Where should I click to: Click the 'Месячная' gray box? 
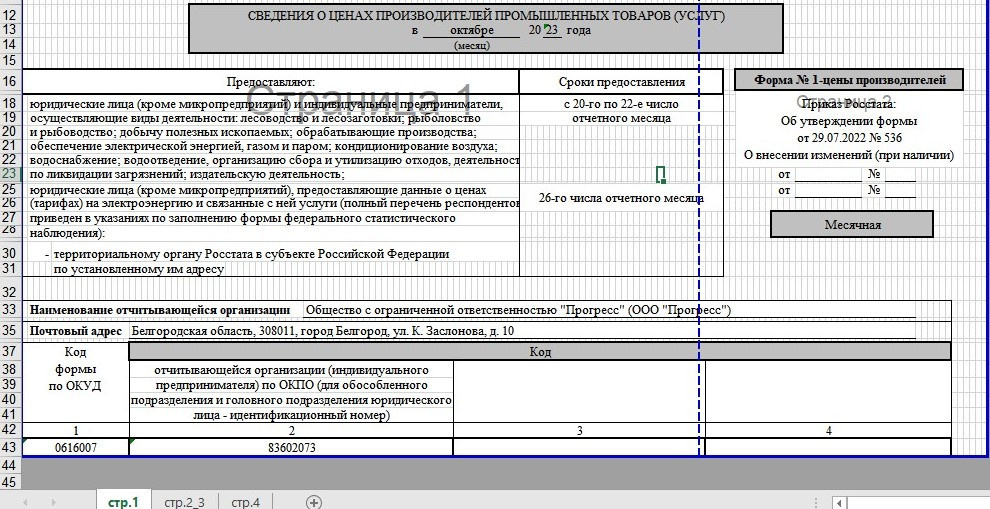pos(852,224)
